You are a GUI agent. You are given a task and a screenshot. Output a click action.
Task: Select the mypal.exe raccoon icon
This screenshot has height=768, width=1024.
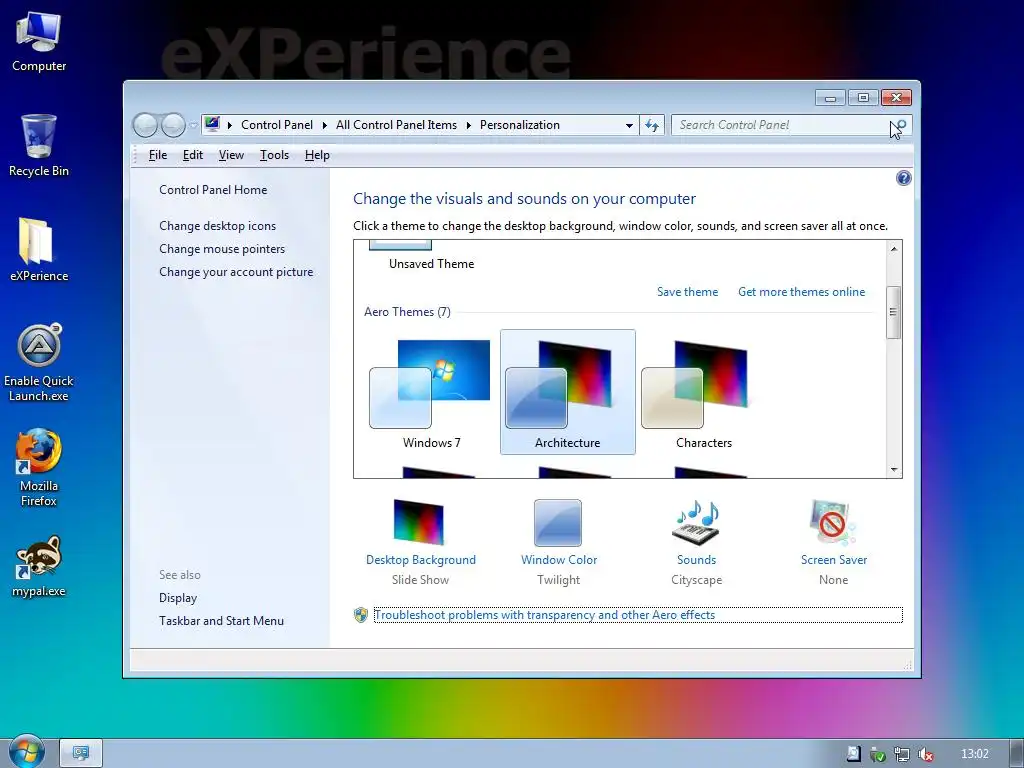(x=39, y=567)
